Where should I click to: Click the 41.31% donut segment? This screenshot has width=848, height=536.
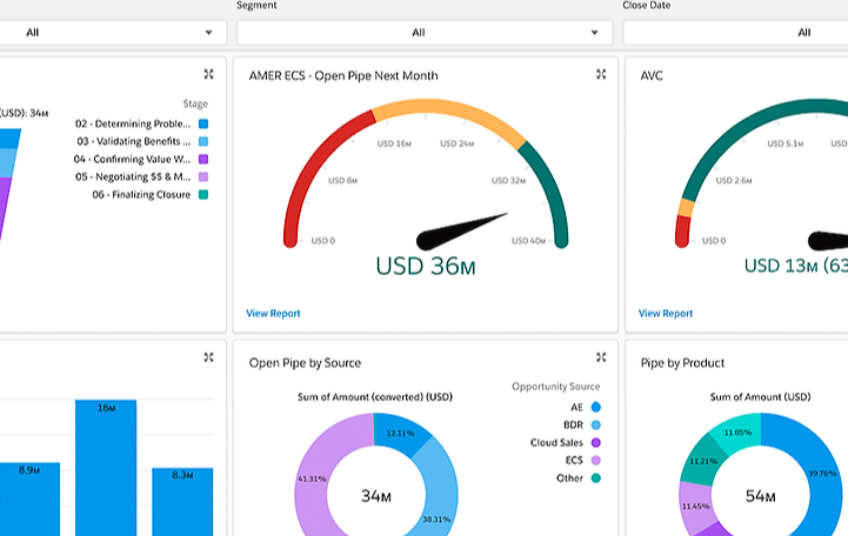click(313, 479)
